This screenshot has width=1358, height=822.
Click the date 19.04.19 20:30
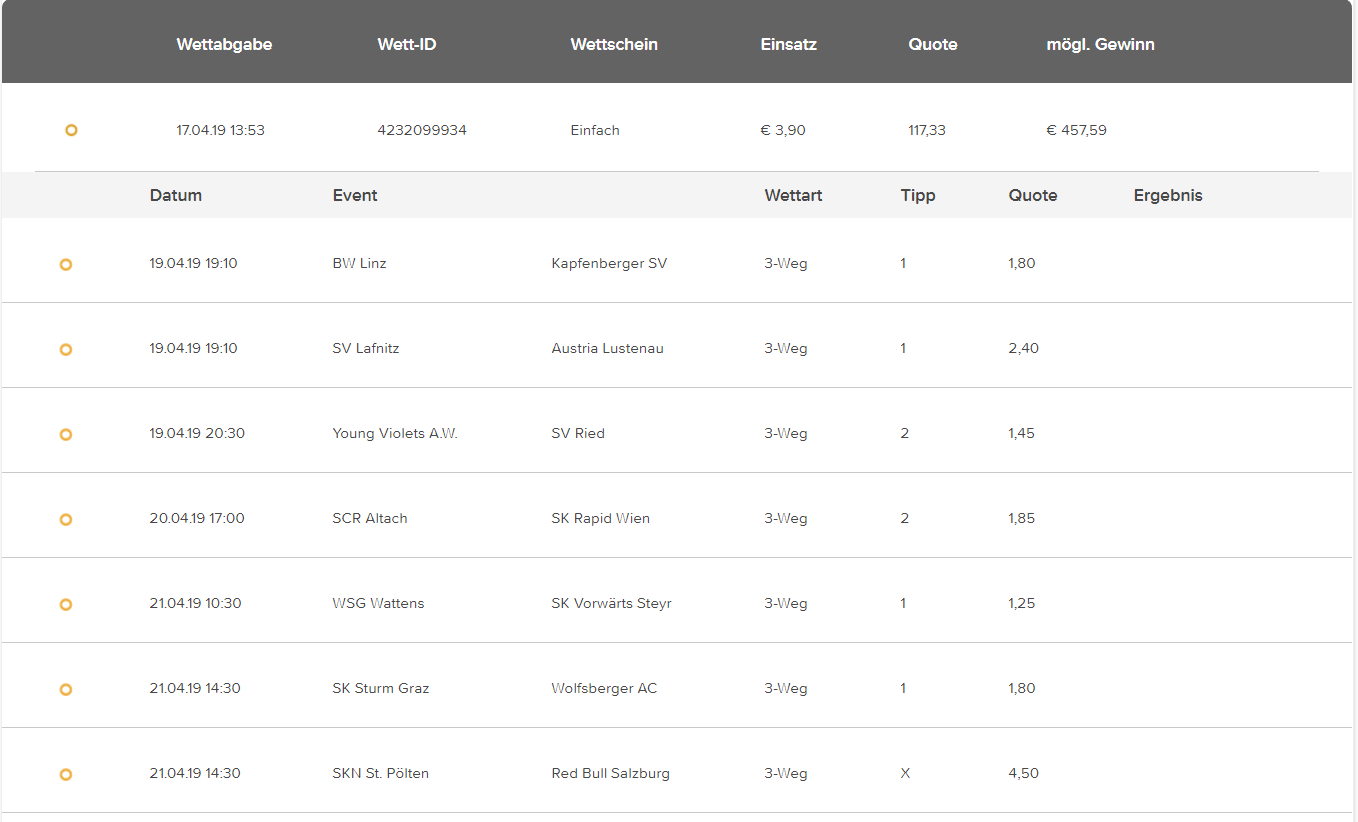point(197,433)
